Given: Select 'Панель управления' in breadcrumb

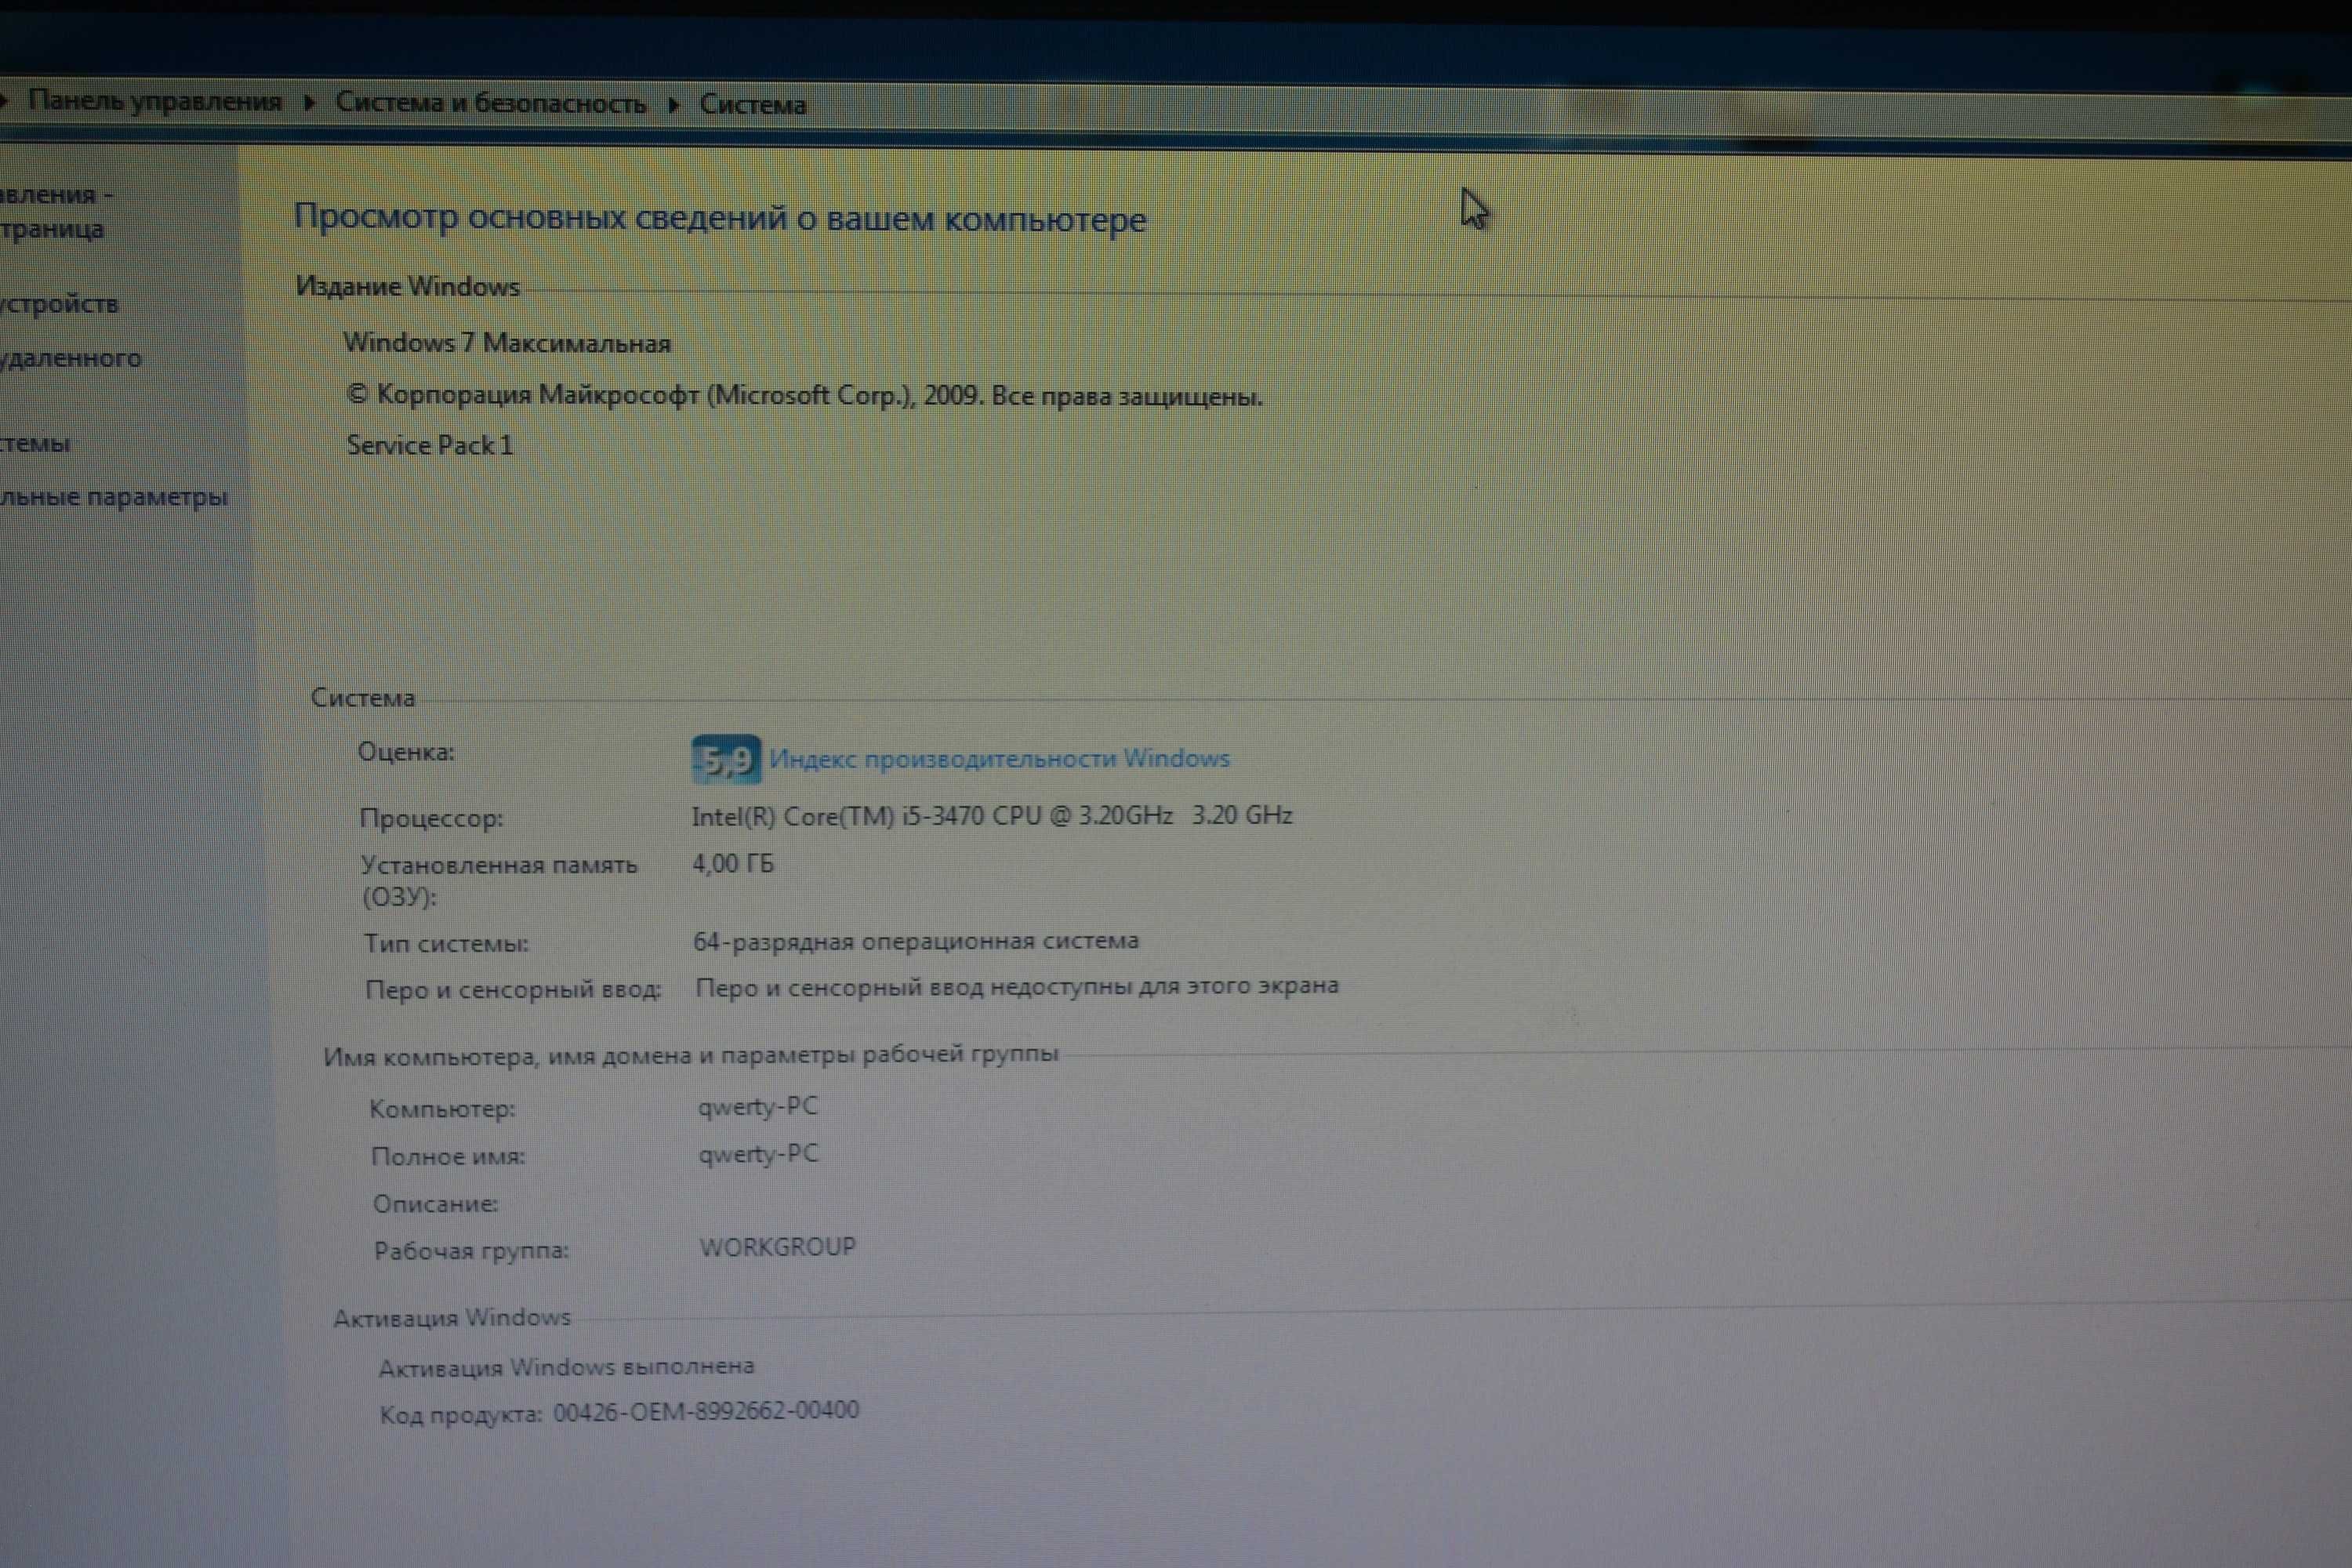Looking at the screenshot, I should (x=155, y=101).
